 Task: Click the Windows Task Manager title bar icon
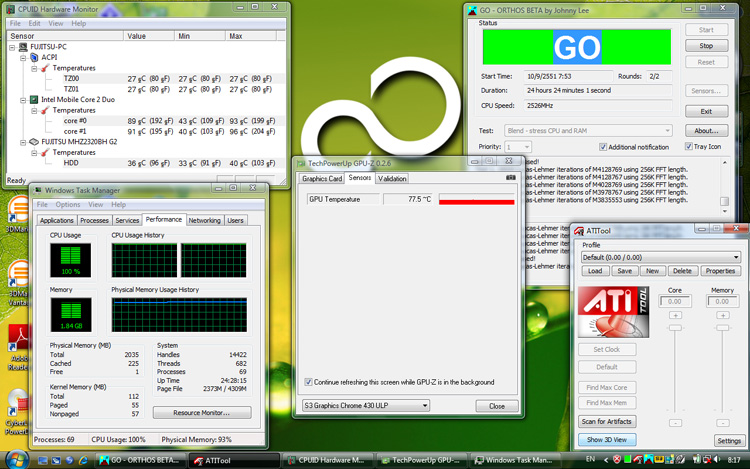[x=38, y=190]
